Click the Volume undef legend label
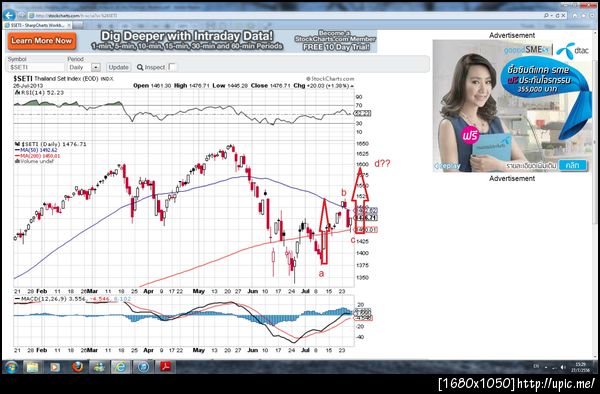 [x=34, y=161]
